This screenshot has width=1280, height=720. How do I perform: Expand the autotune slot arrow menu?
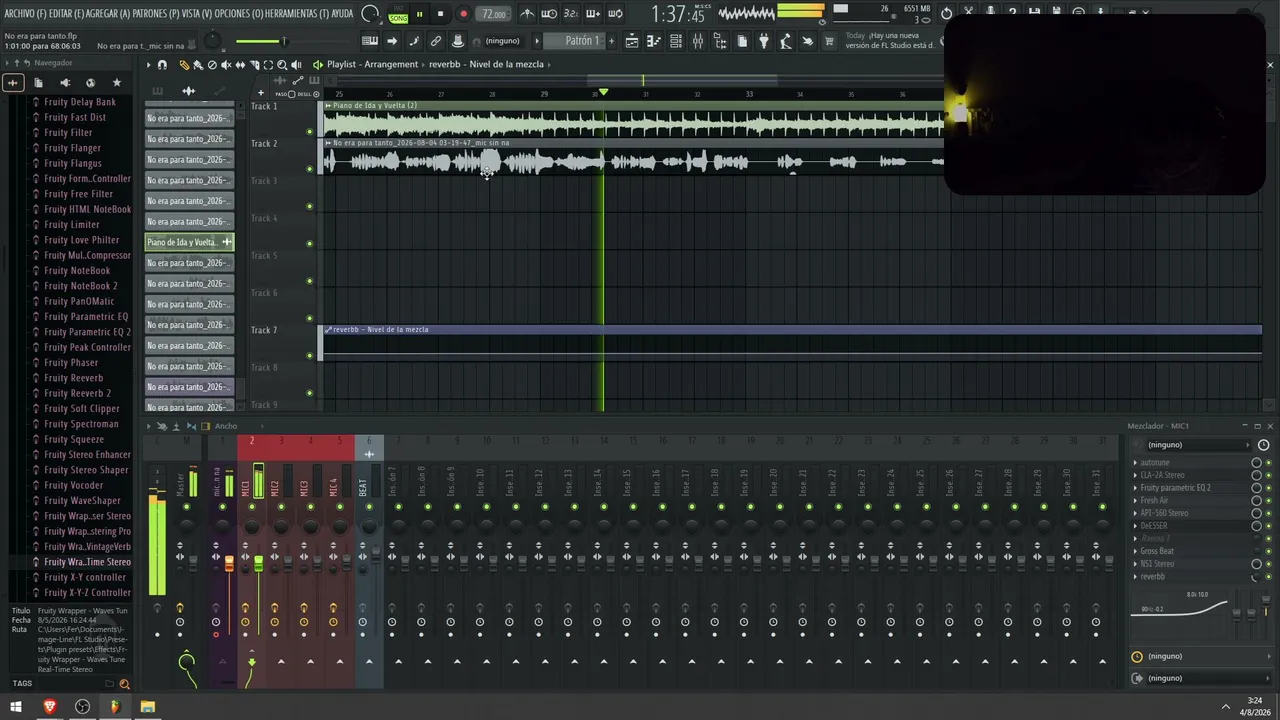pyautogui.click(x=1135, y=463)
